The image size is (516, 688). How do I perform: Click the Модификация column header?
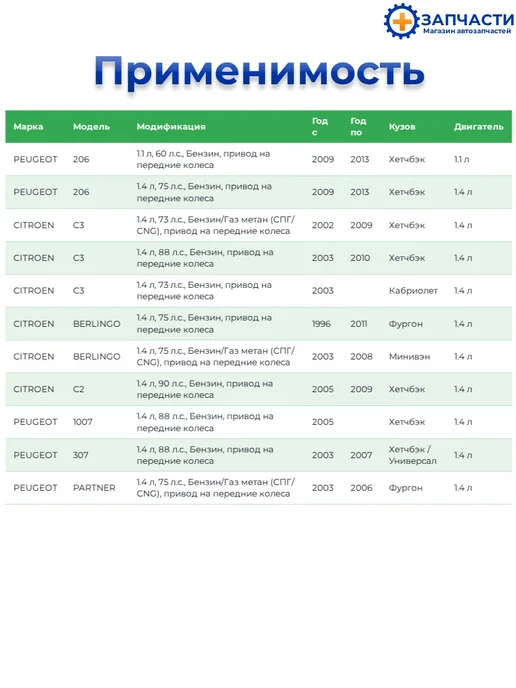tap(171, 127)
